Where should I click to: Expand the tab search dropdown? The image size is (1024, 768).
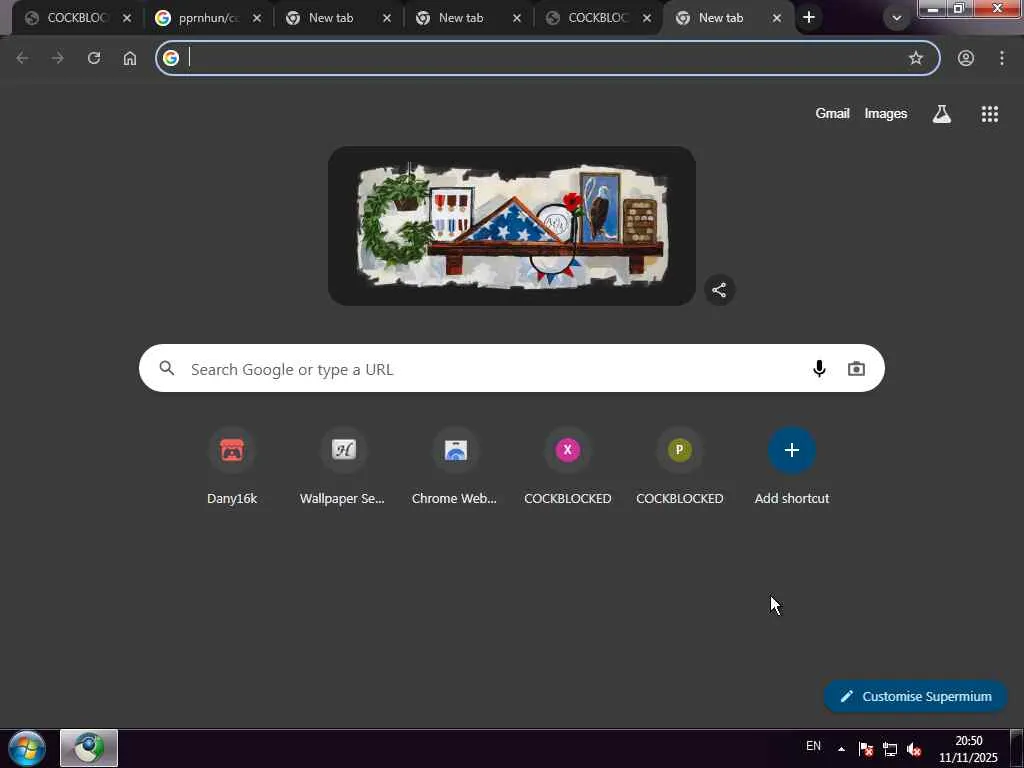pyautogui.click(x=897, y=18)
